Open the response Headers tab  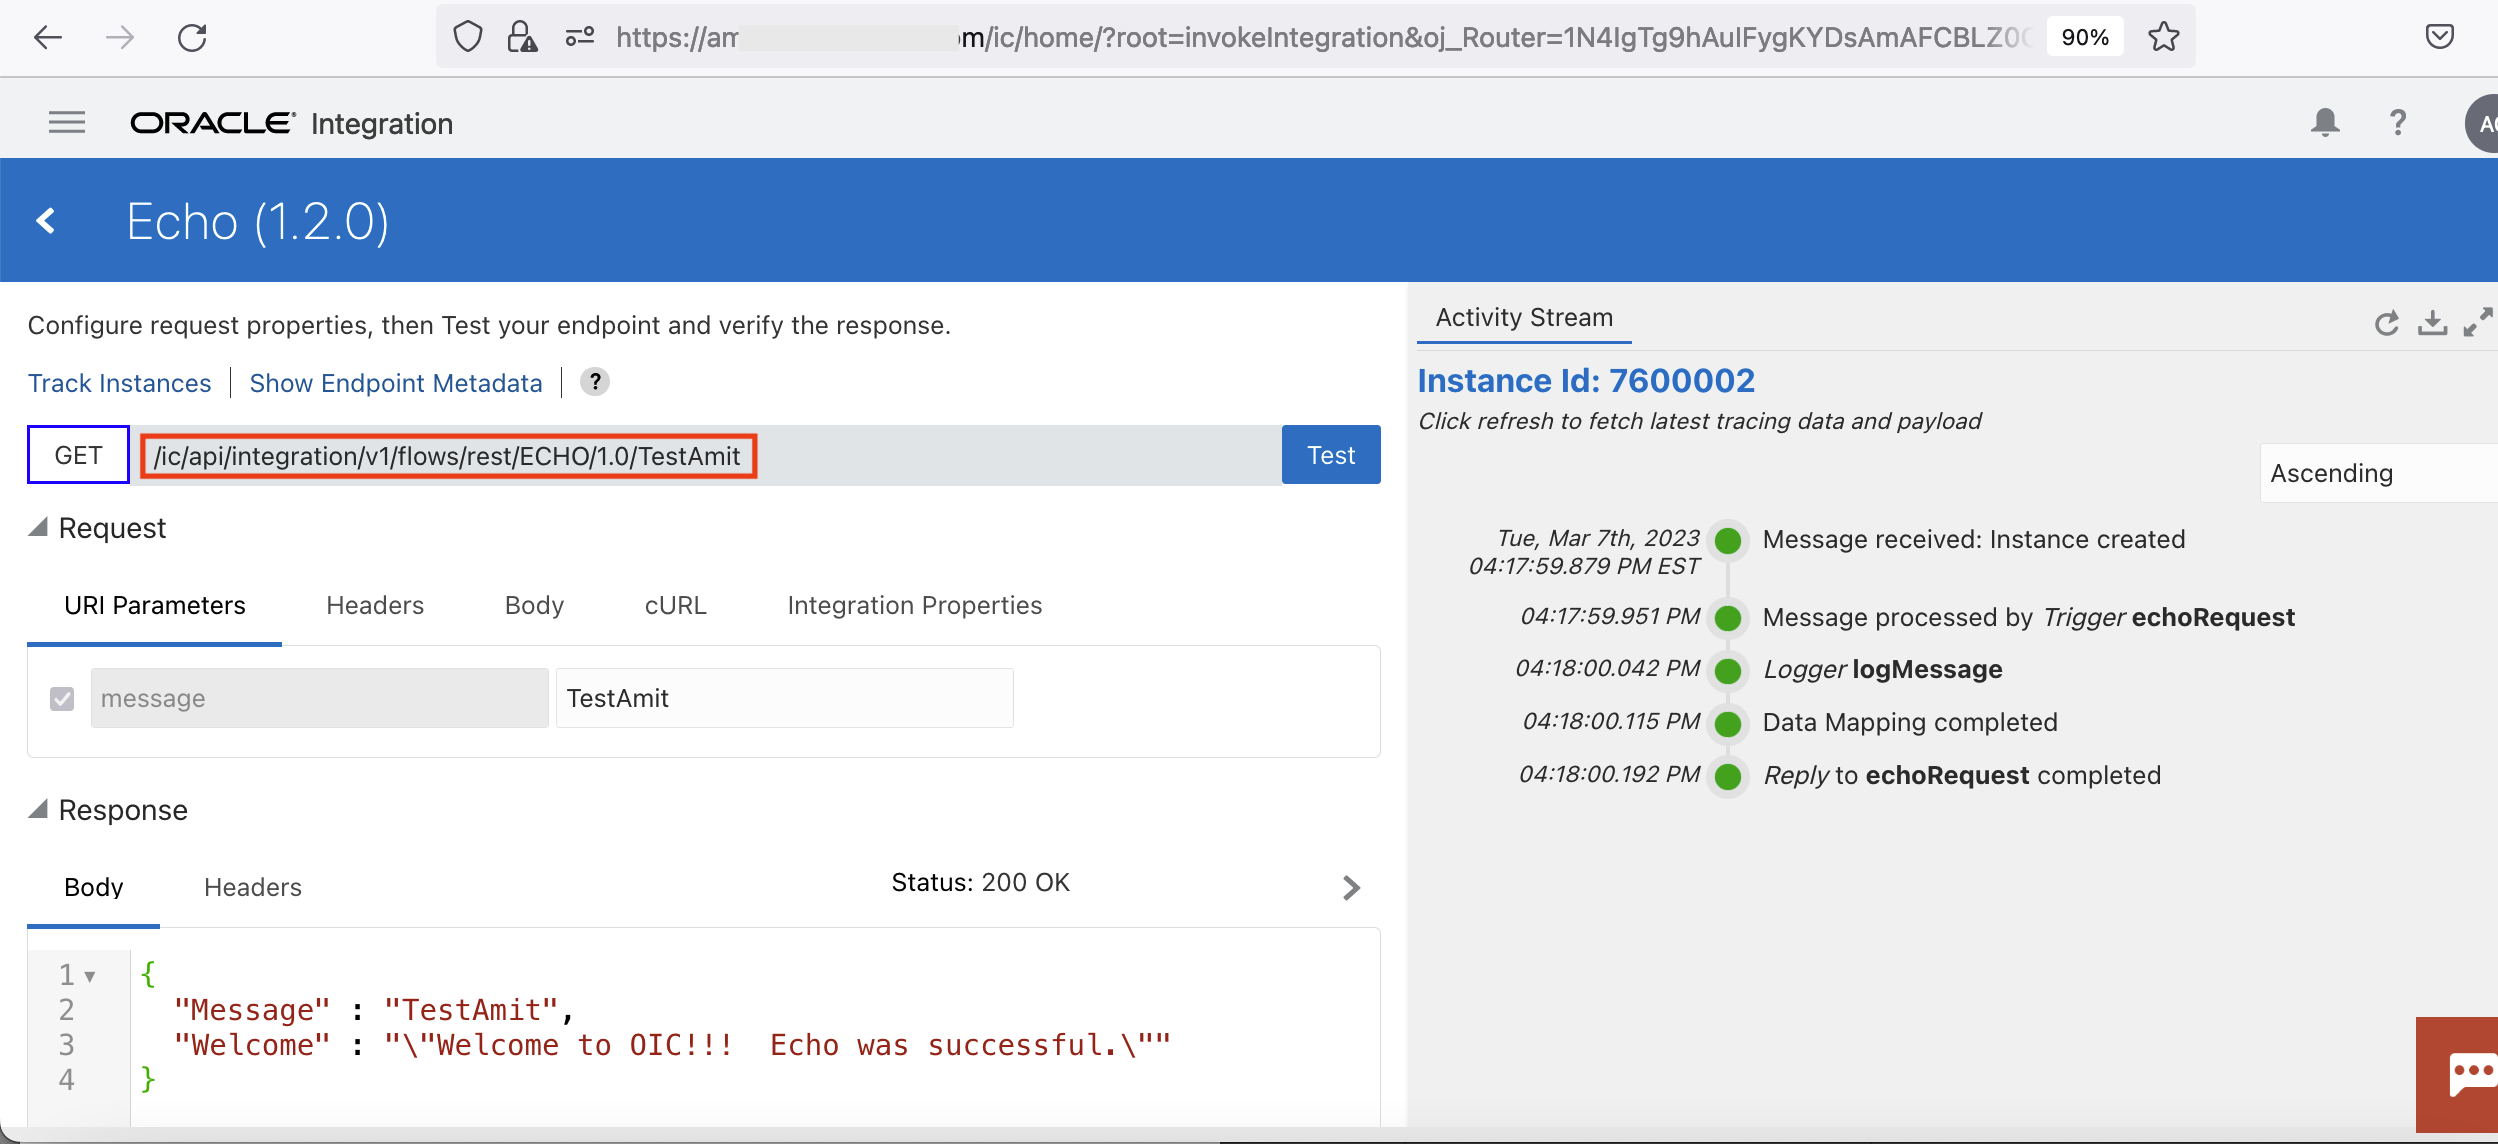tap(252, 887)
